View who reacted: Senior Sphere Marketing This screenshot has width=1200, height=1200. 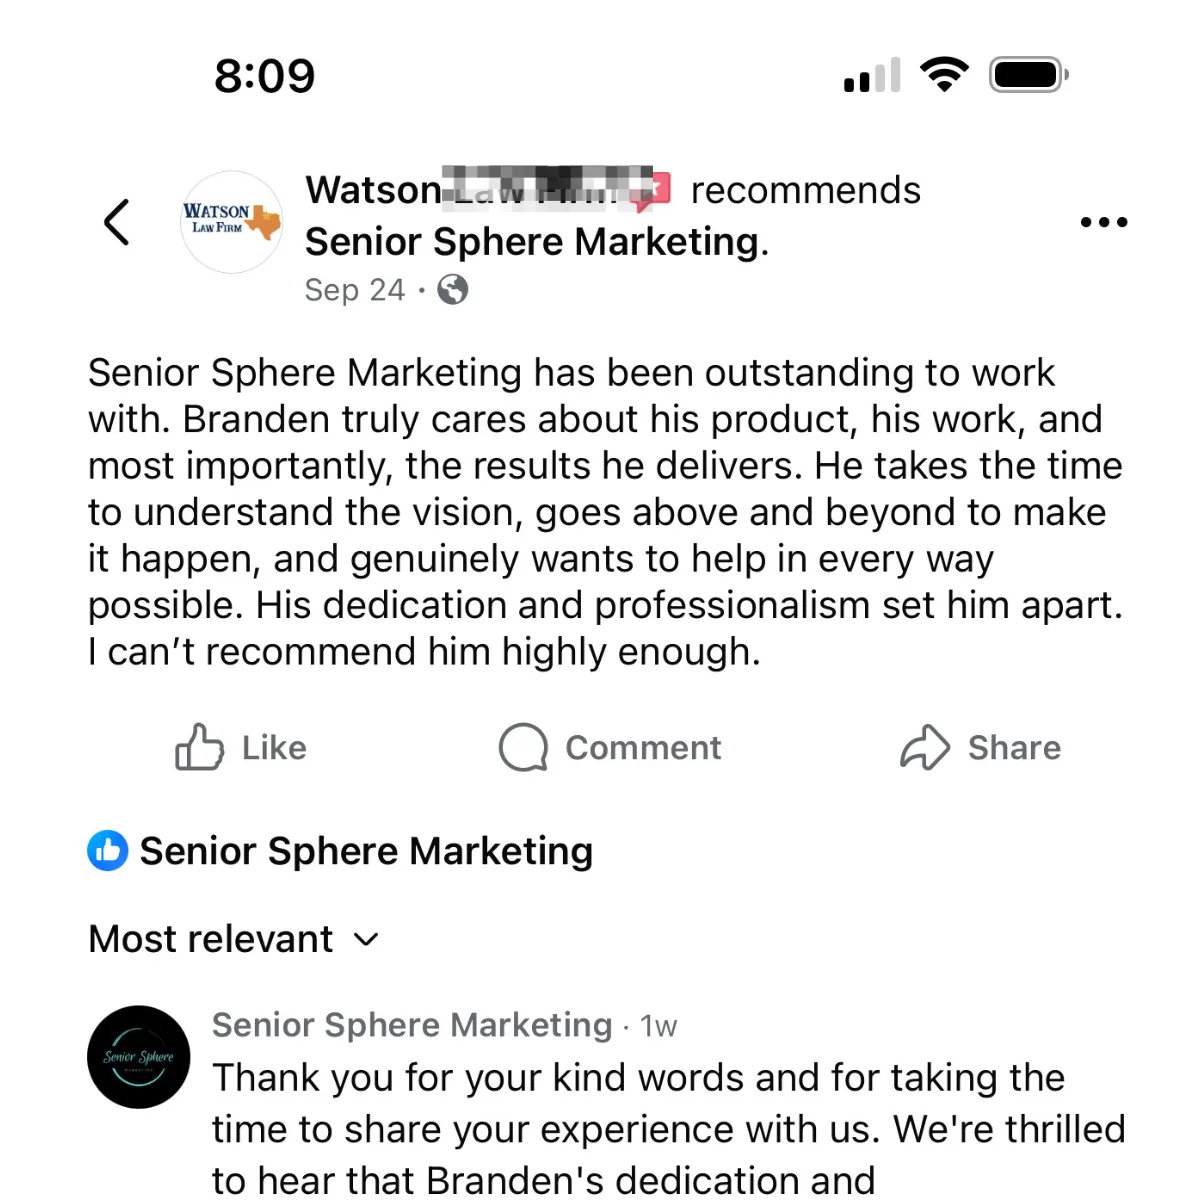click(366, 851)
